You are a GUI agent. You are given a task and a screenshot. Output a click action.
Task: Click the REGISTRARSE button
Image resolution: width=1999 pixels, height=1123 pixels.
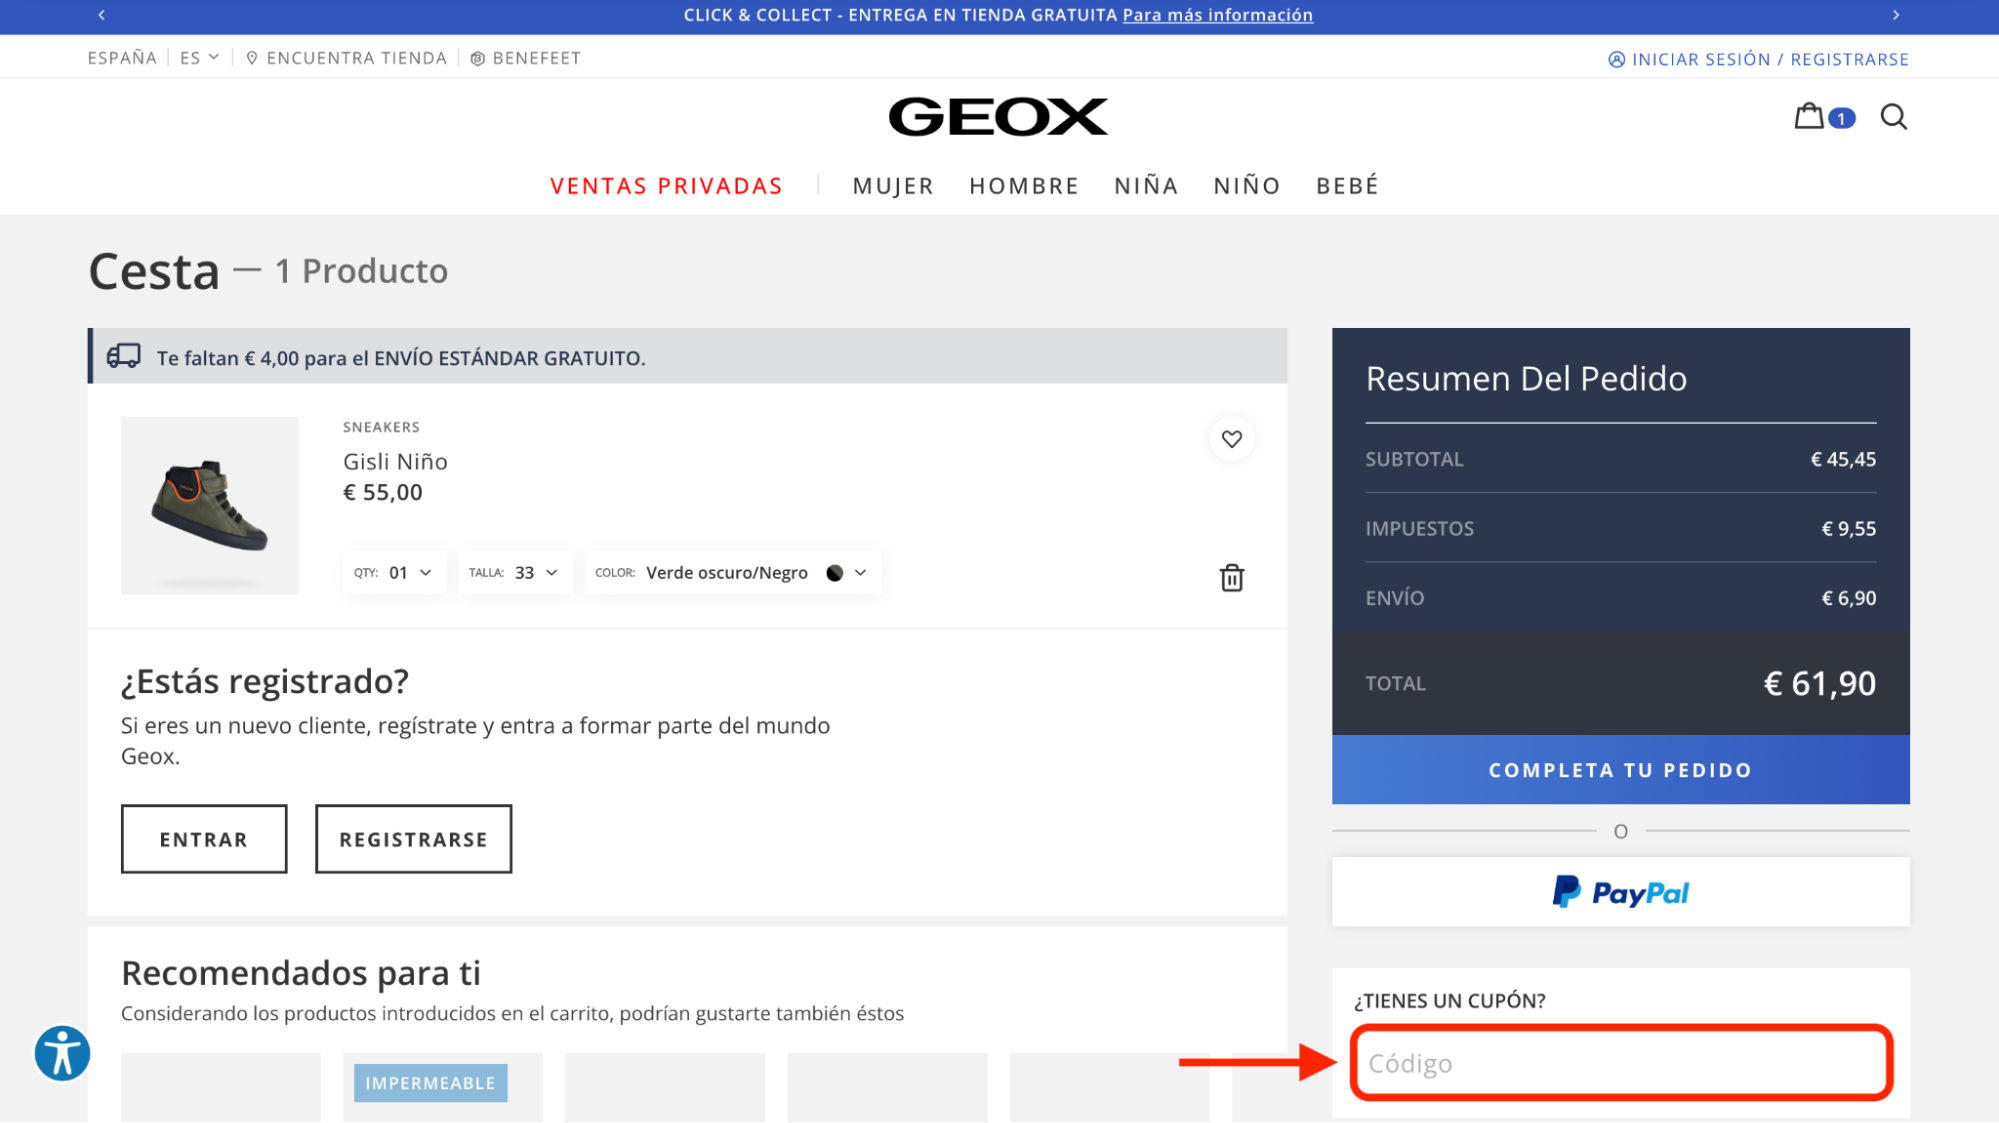click(413, 839)
